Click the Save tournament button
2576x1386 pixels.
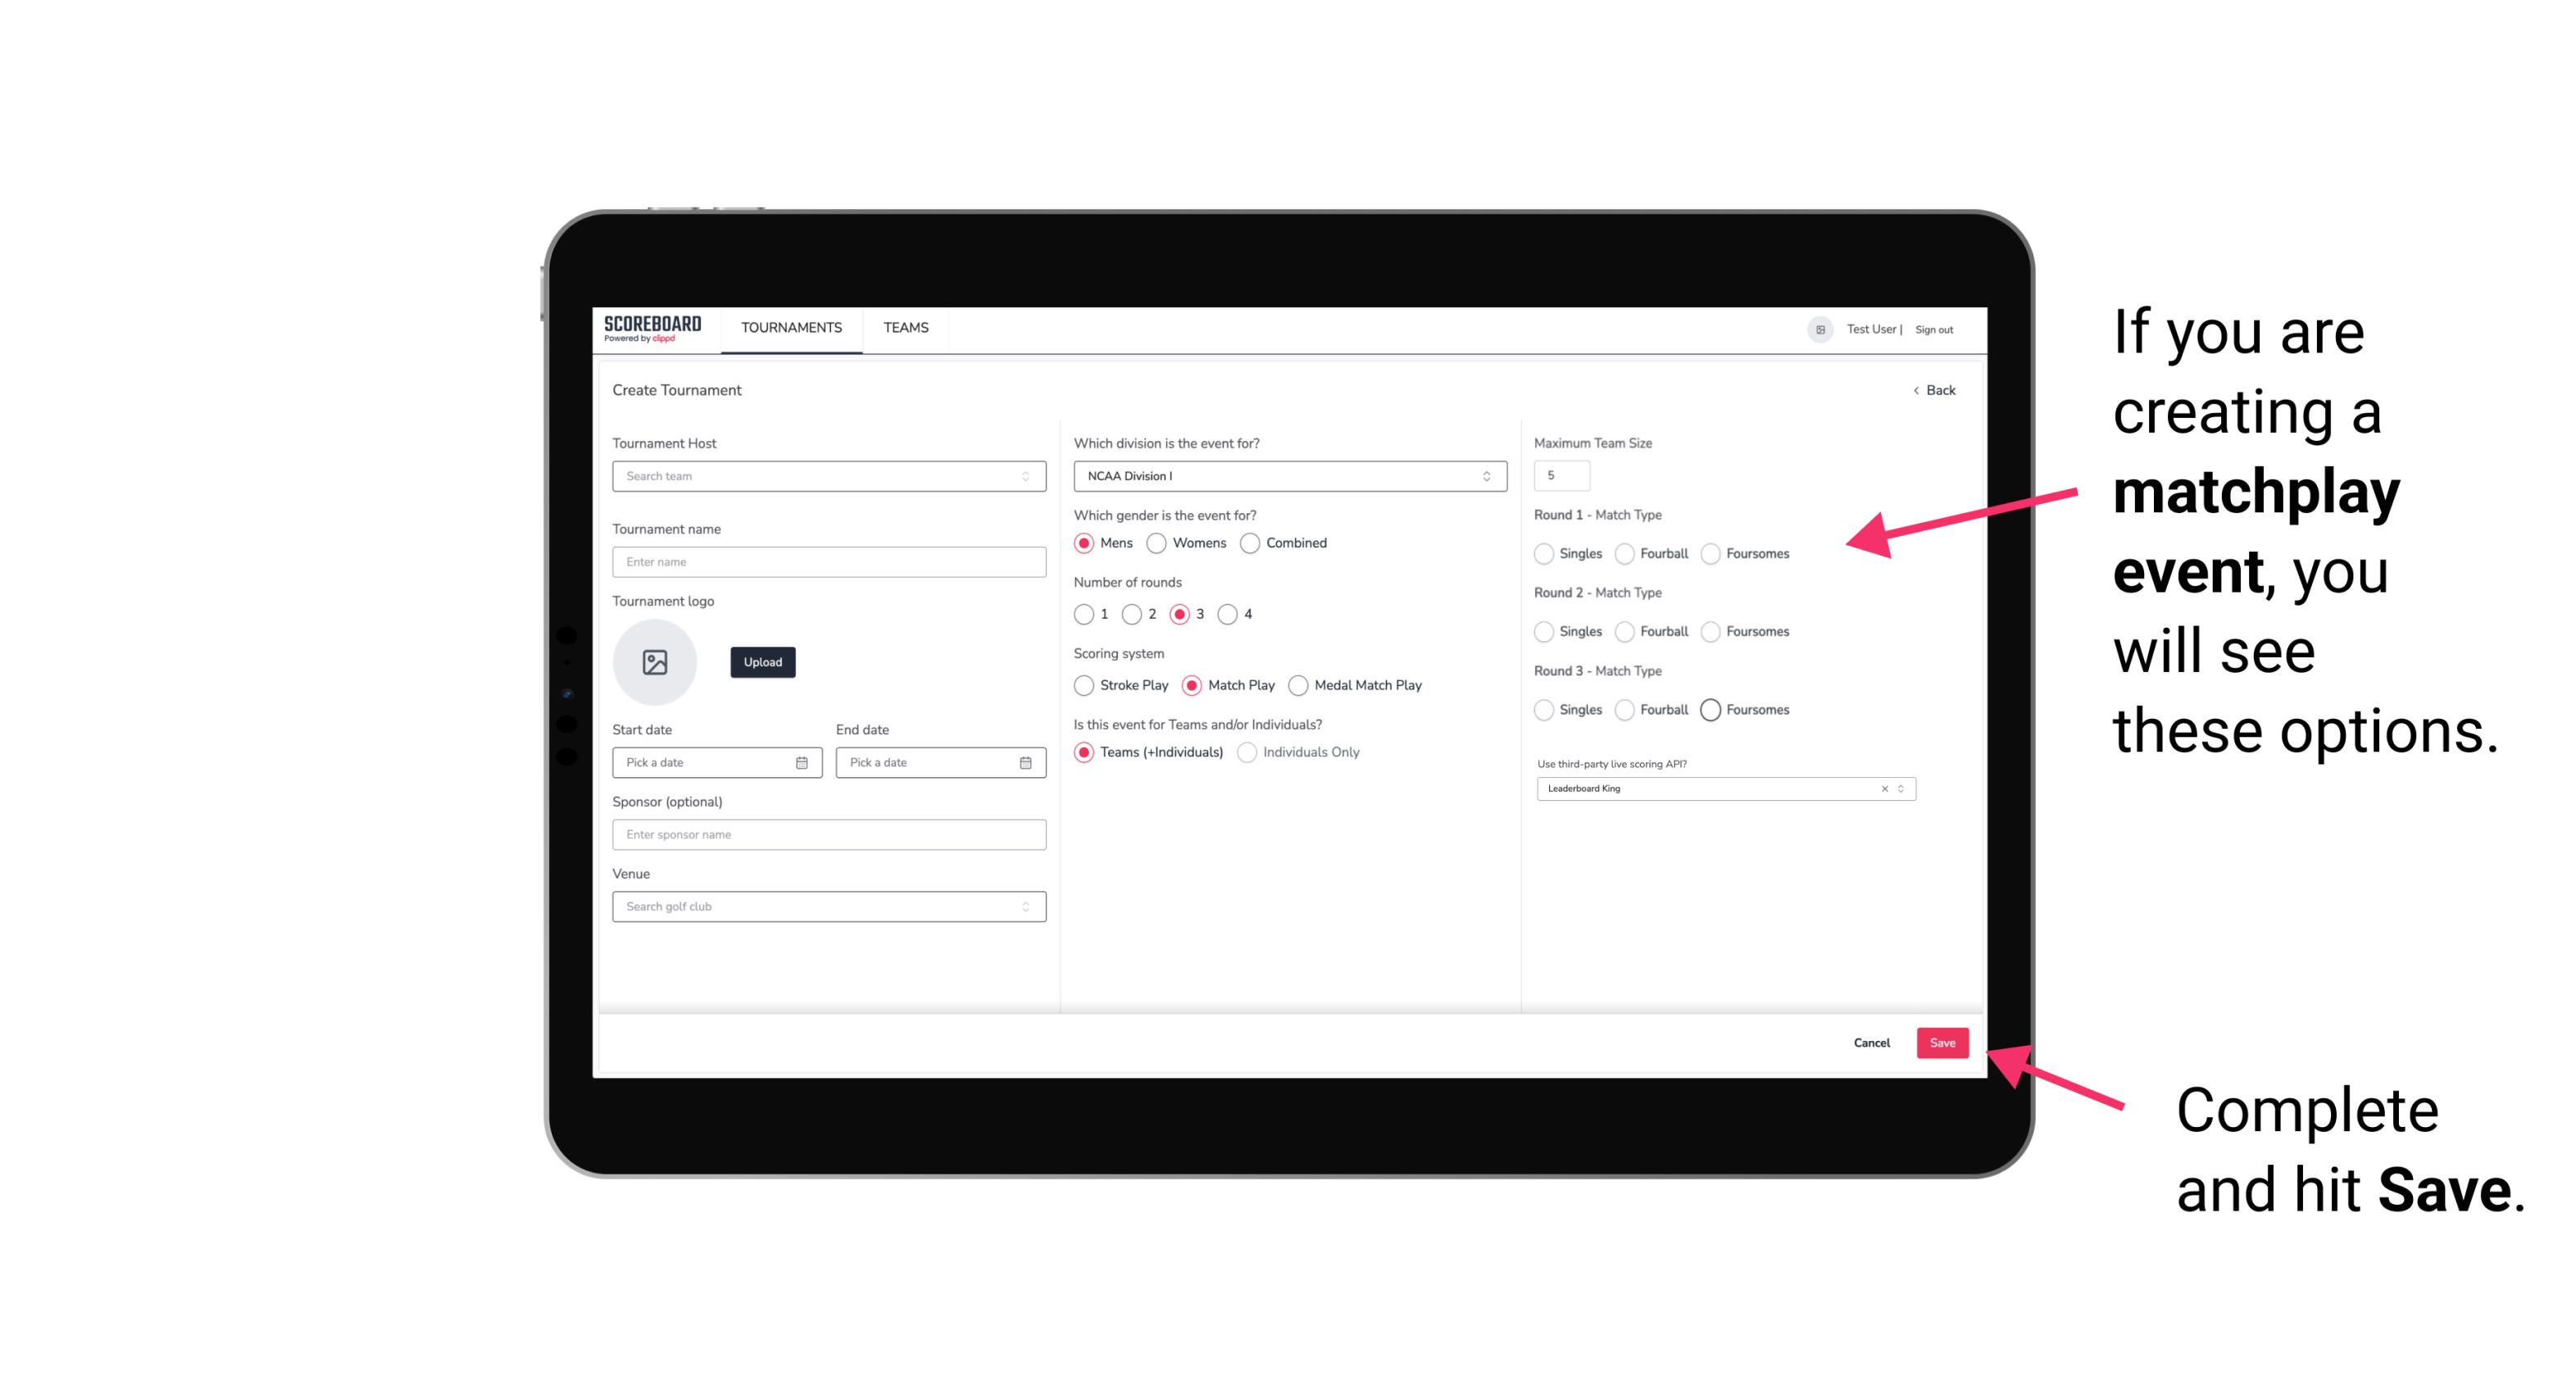[1942, 1043]
